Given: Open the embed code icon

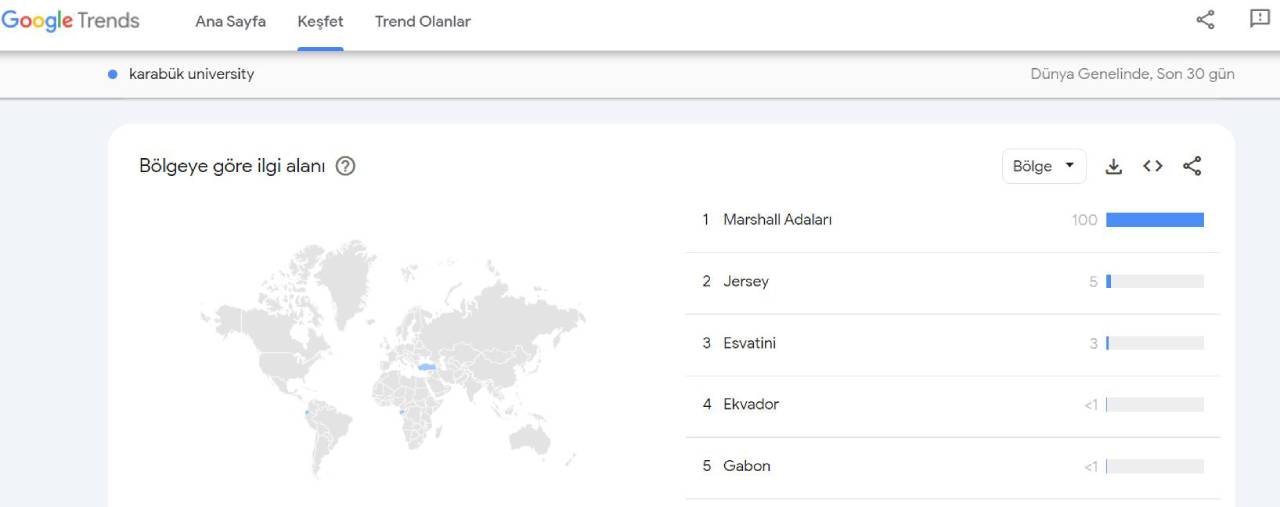Looking at the screenshot, I should (1153, 167).
